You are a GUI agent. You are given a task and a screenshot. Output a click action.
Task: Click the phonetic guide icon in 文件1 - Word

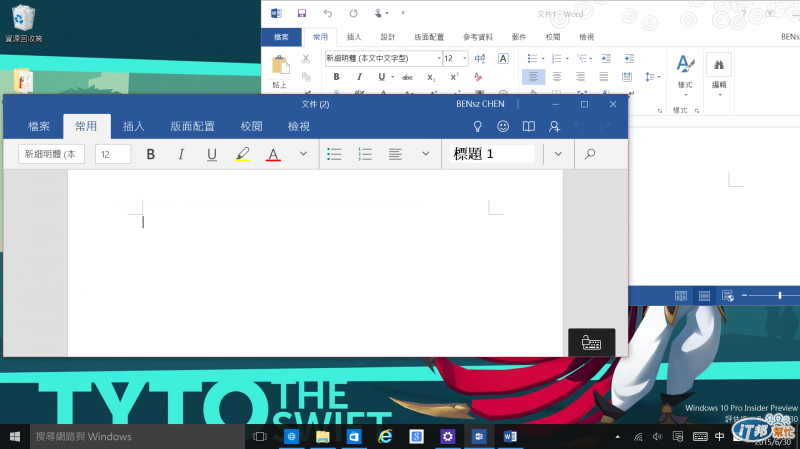click(x=480, y=59)
